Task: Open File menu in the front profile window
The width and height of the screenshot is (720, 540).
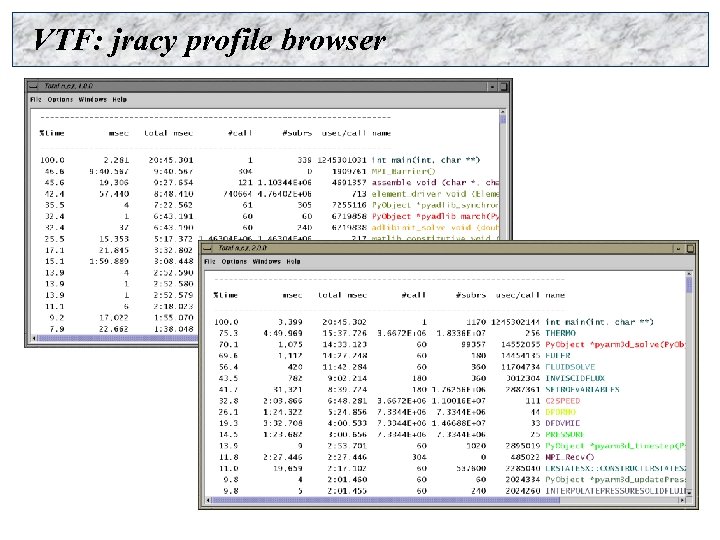Action: [209, 261]
